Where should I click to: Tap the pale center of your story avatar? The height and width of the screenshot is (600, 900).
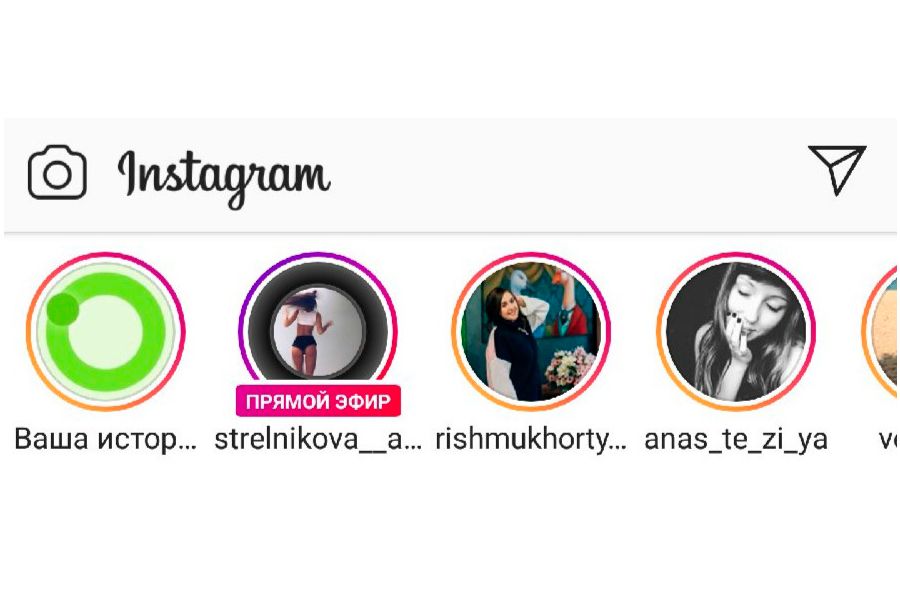pyautogui.click(x=106, y=332)
